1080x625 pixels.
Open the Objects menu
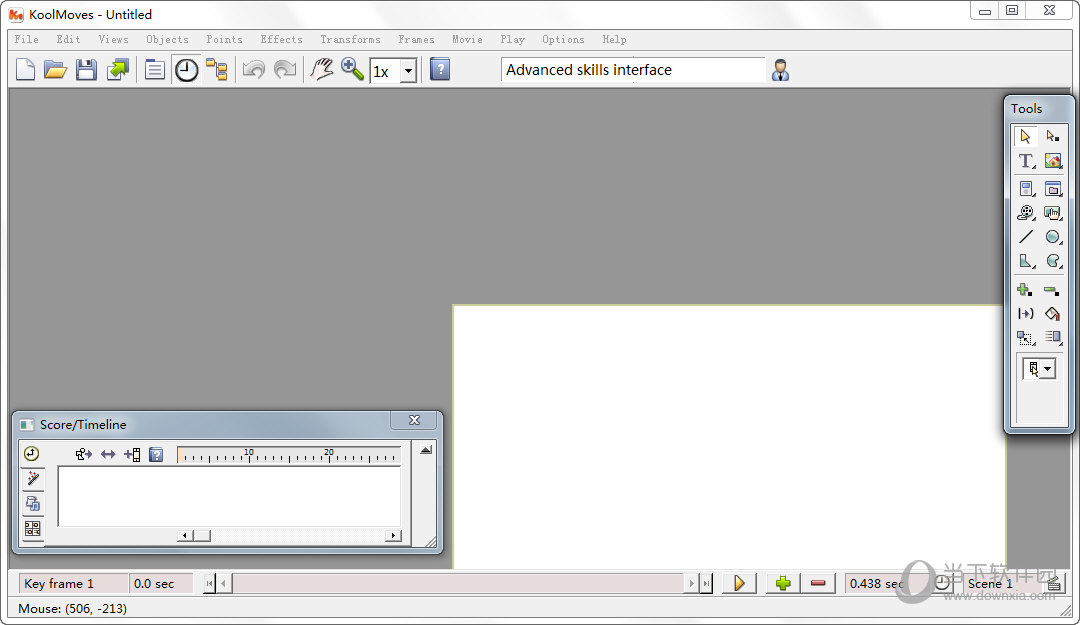pyautogui.click(x=167, y=39)
